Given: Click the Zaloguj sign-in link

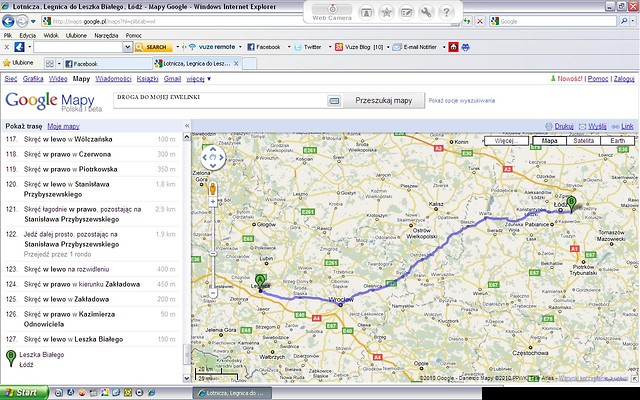Looking at the screenshot, I should (x=624, y=79).
